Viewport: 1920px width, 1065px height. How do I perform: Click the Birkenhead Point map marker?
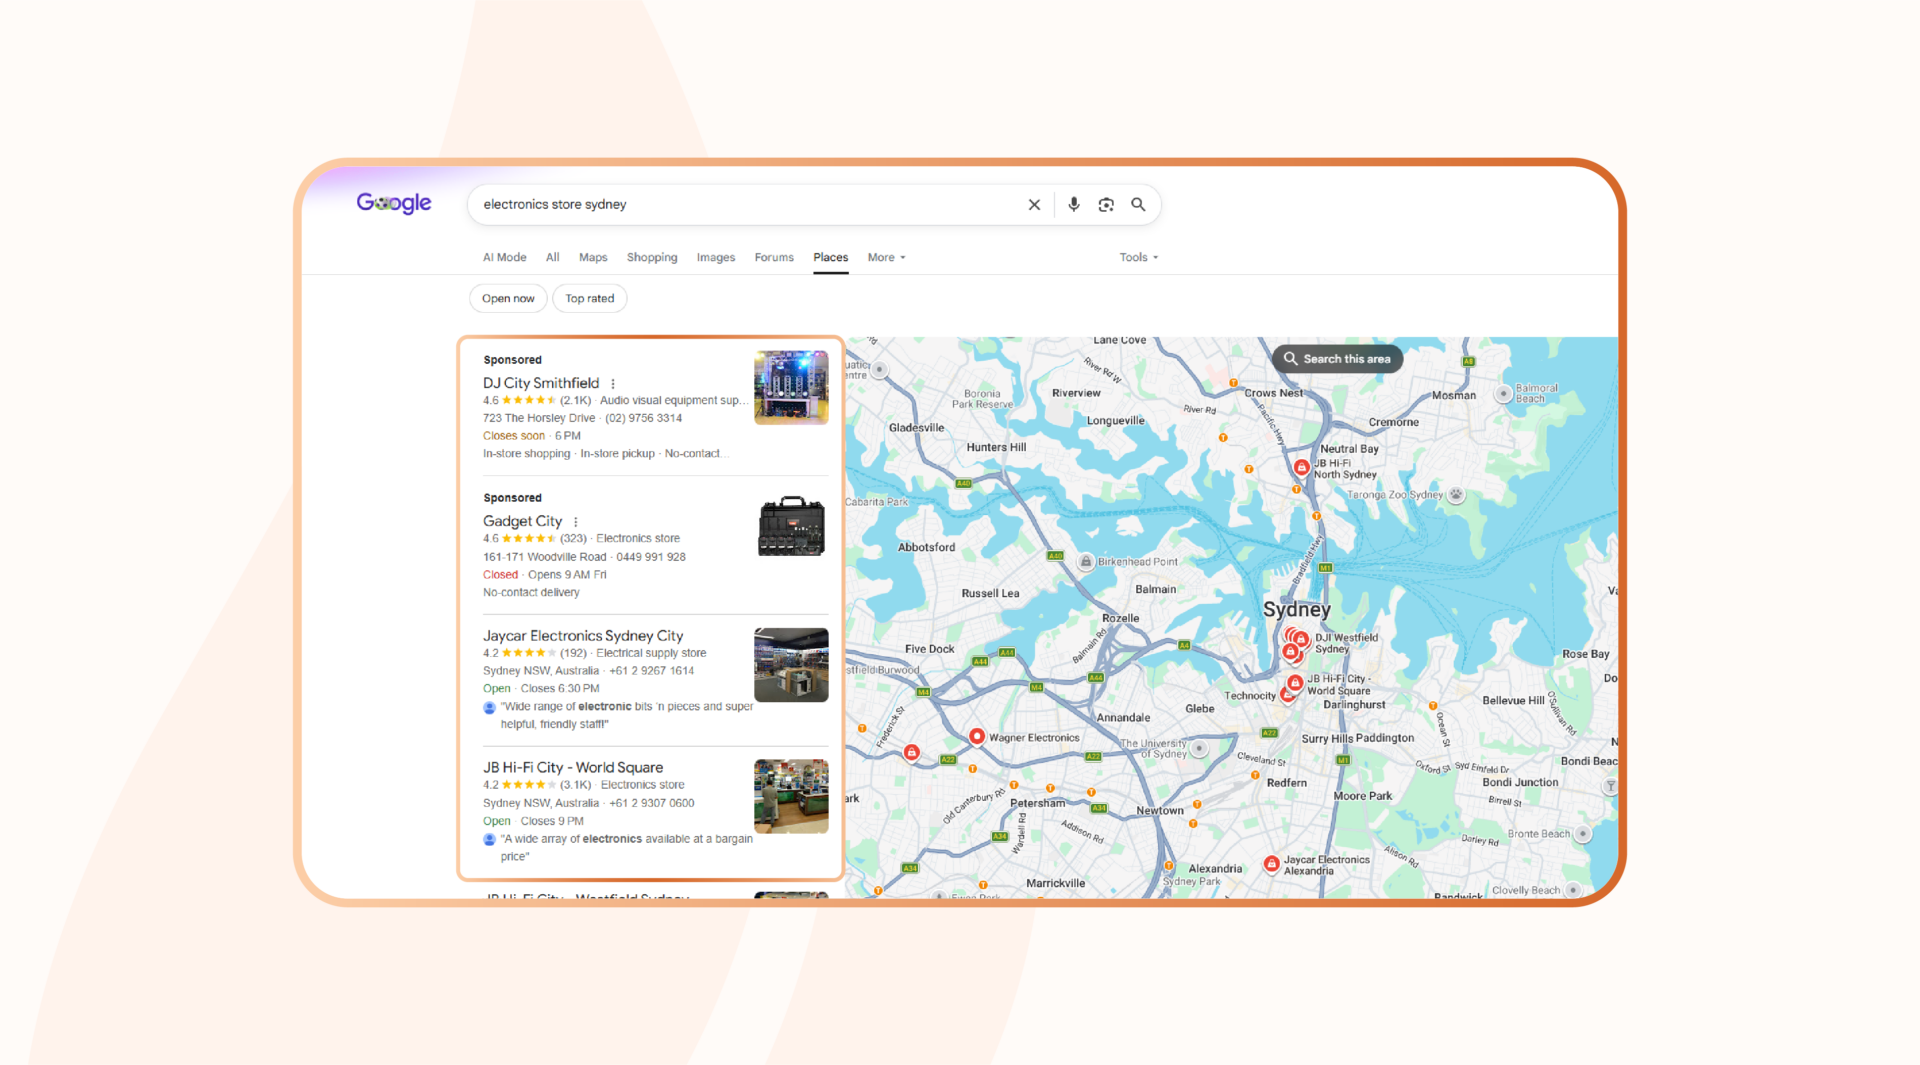click(x=1086, y=562)
